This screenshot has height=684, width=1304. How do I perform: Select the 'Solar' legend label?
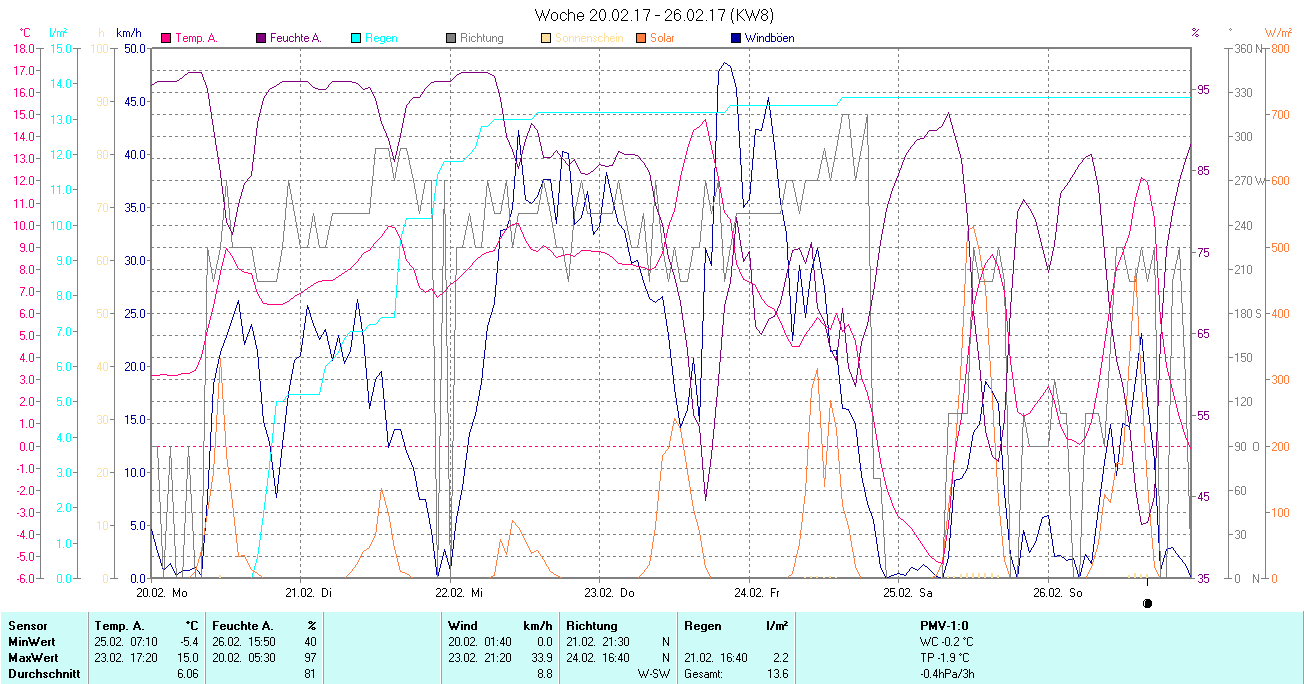coord(662,38)
